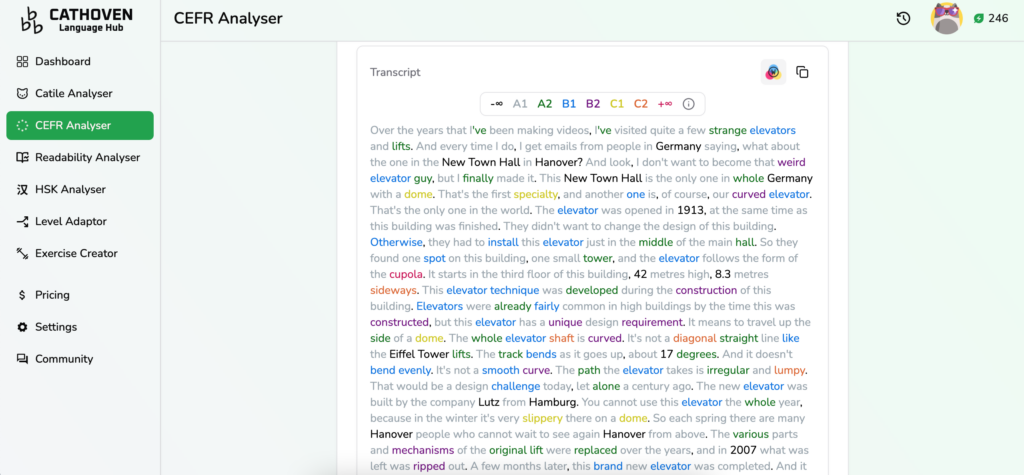This screenshot has width=1024, height=475.
Task: Click the word 'irregular' in the transcript
Action: pyautogui.click(x=729, y=370)
